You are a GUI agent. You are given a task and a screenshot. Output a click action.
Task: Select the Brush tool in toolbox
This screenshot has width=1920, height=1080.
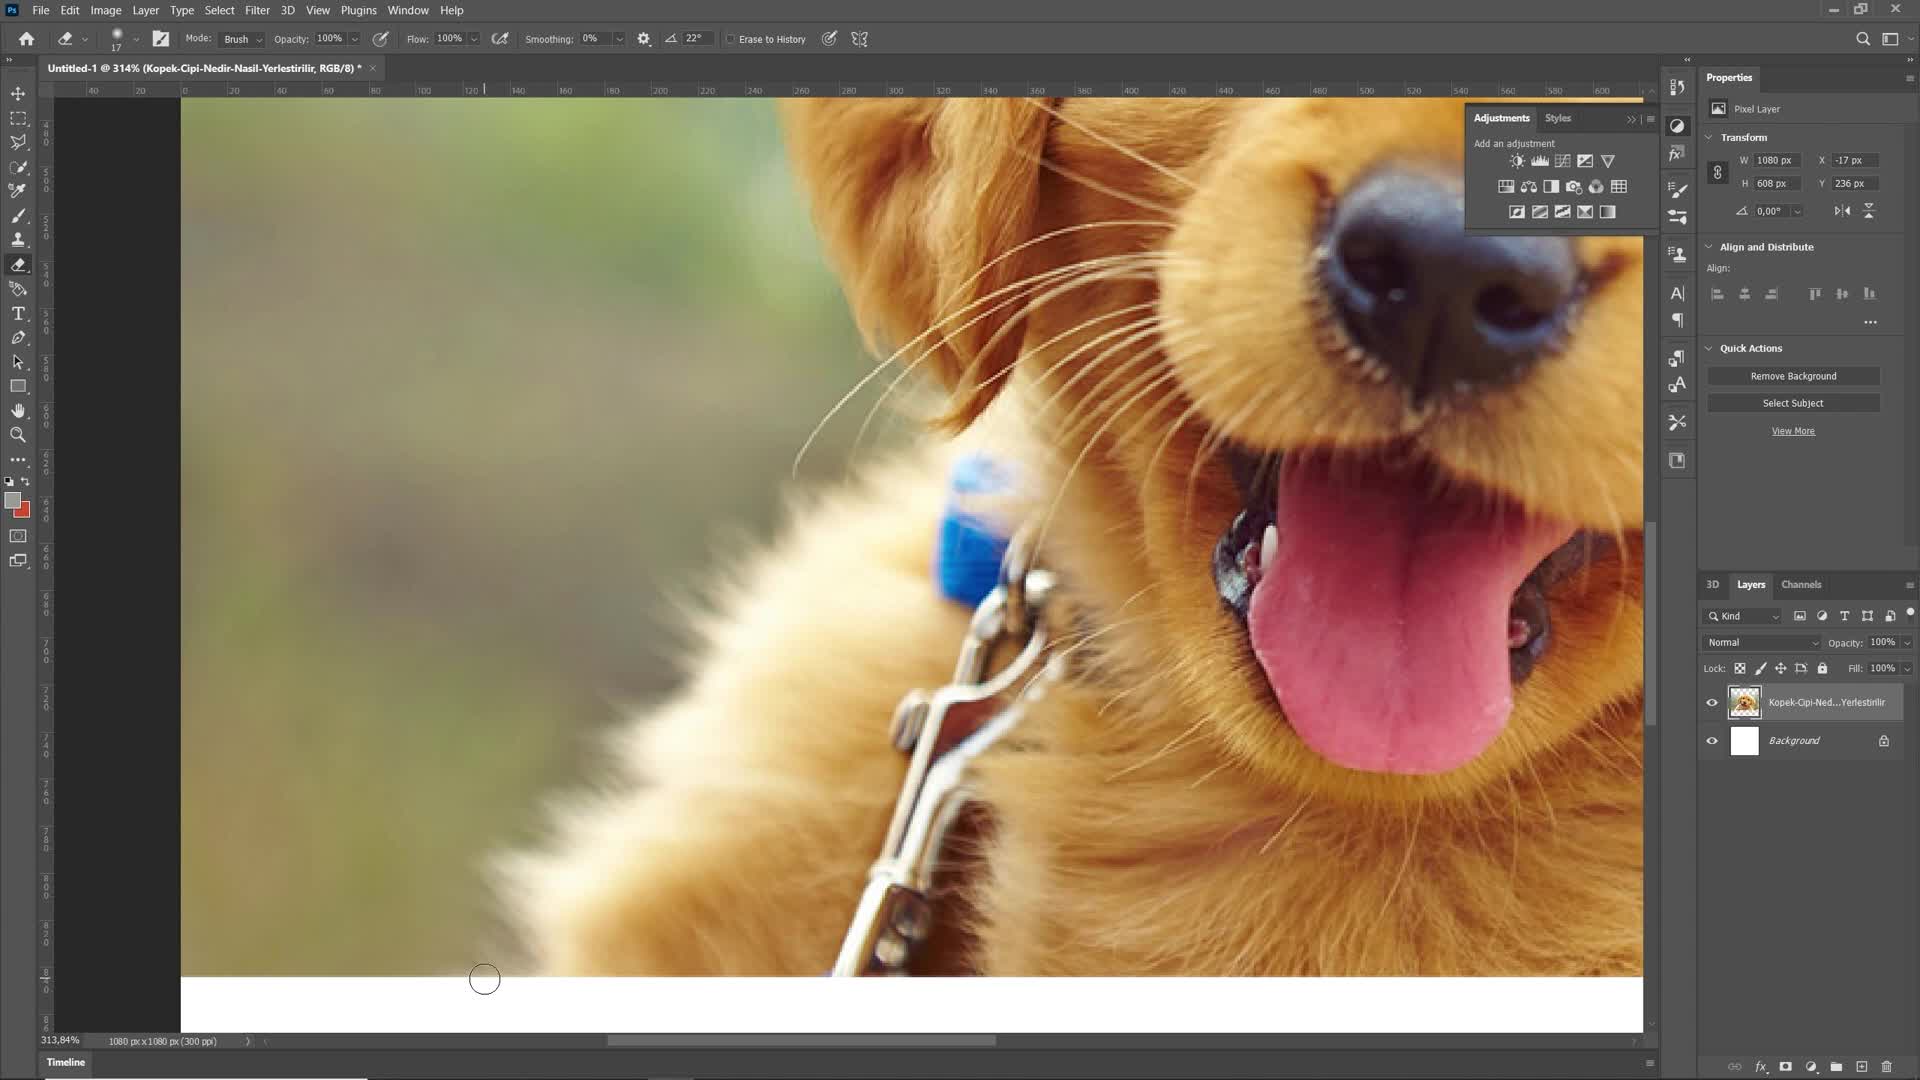18,216
